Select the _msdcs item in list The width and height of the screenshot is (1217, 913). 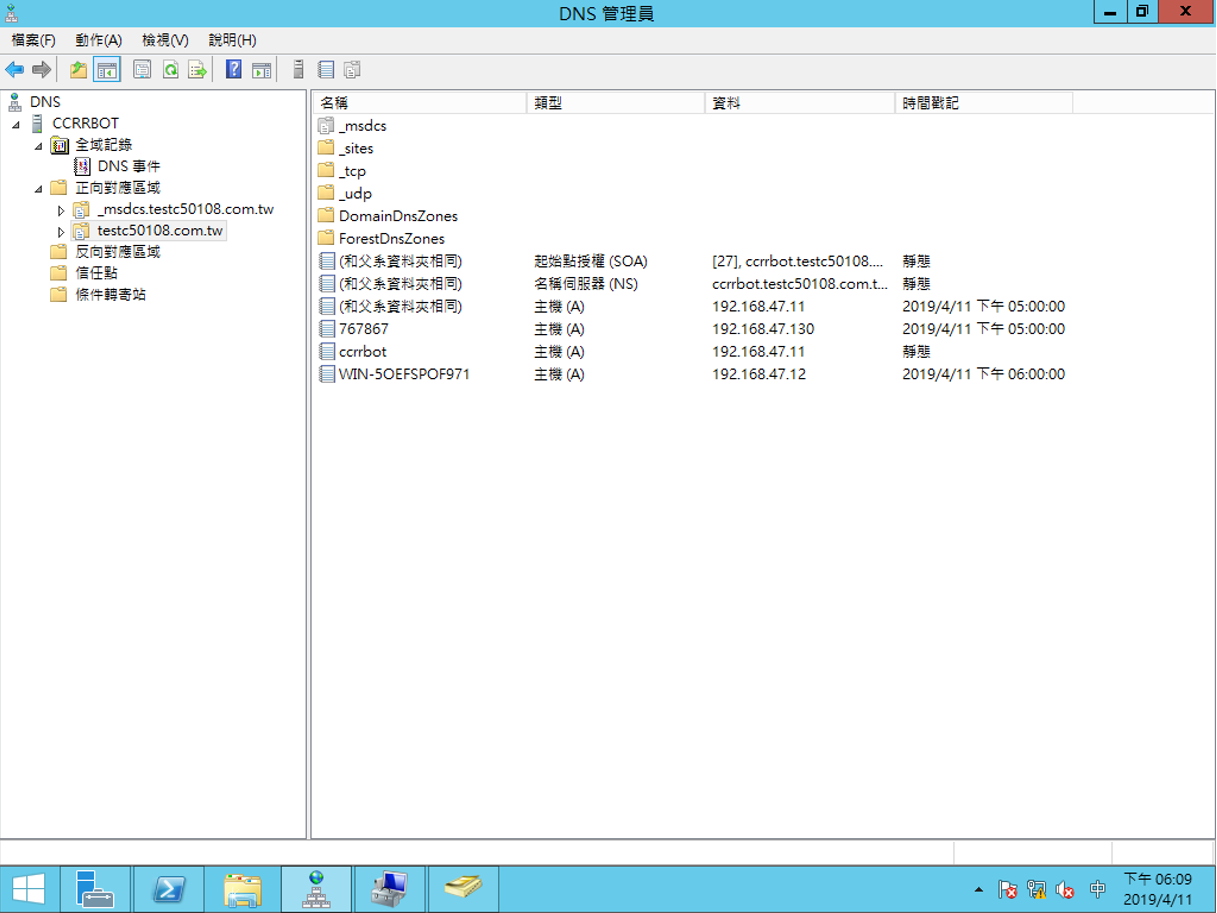363,126
